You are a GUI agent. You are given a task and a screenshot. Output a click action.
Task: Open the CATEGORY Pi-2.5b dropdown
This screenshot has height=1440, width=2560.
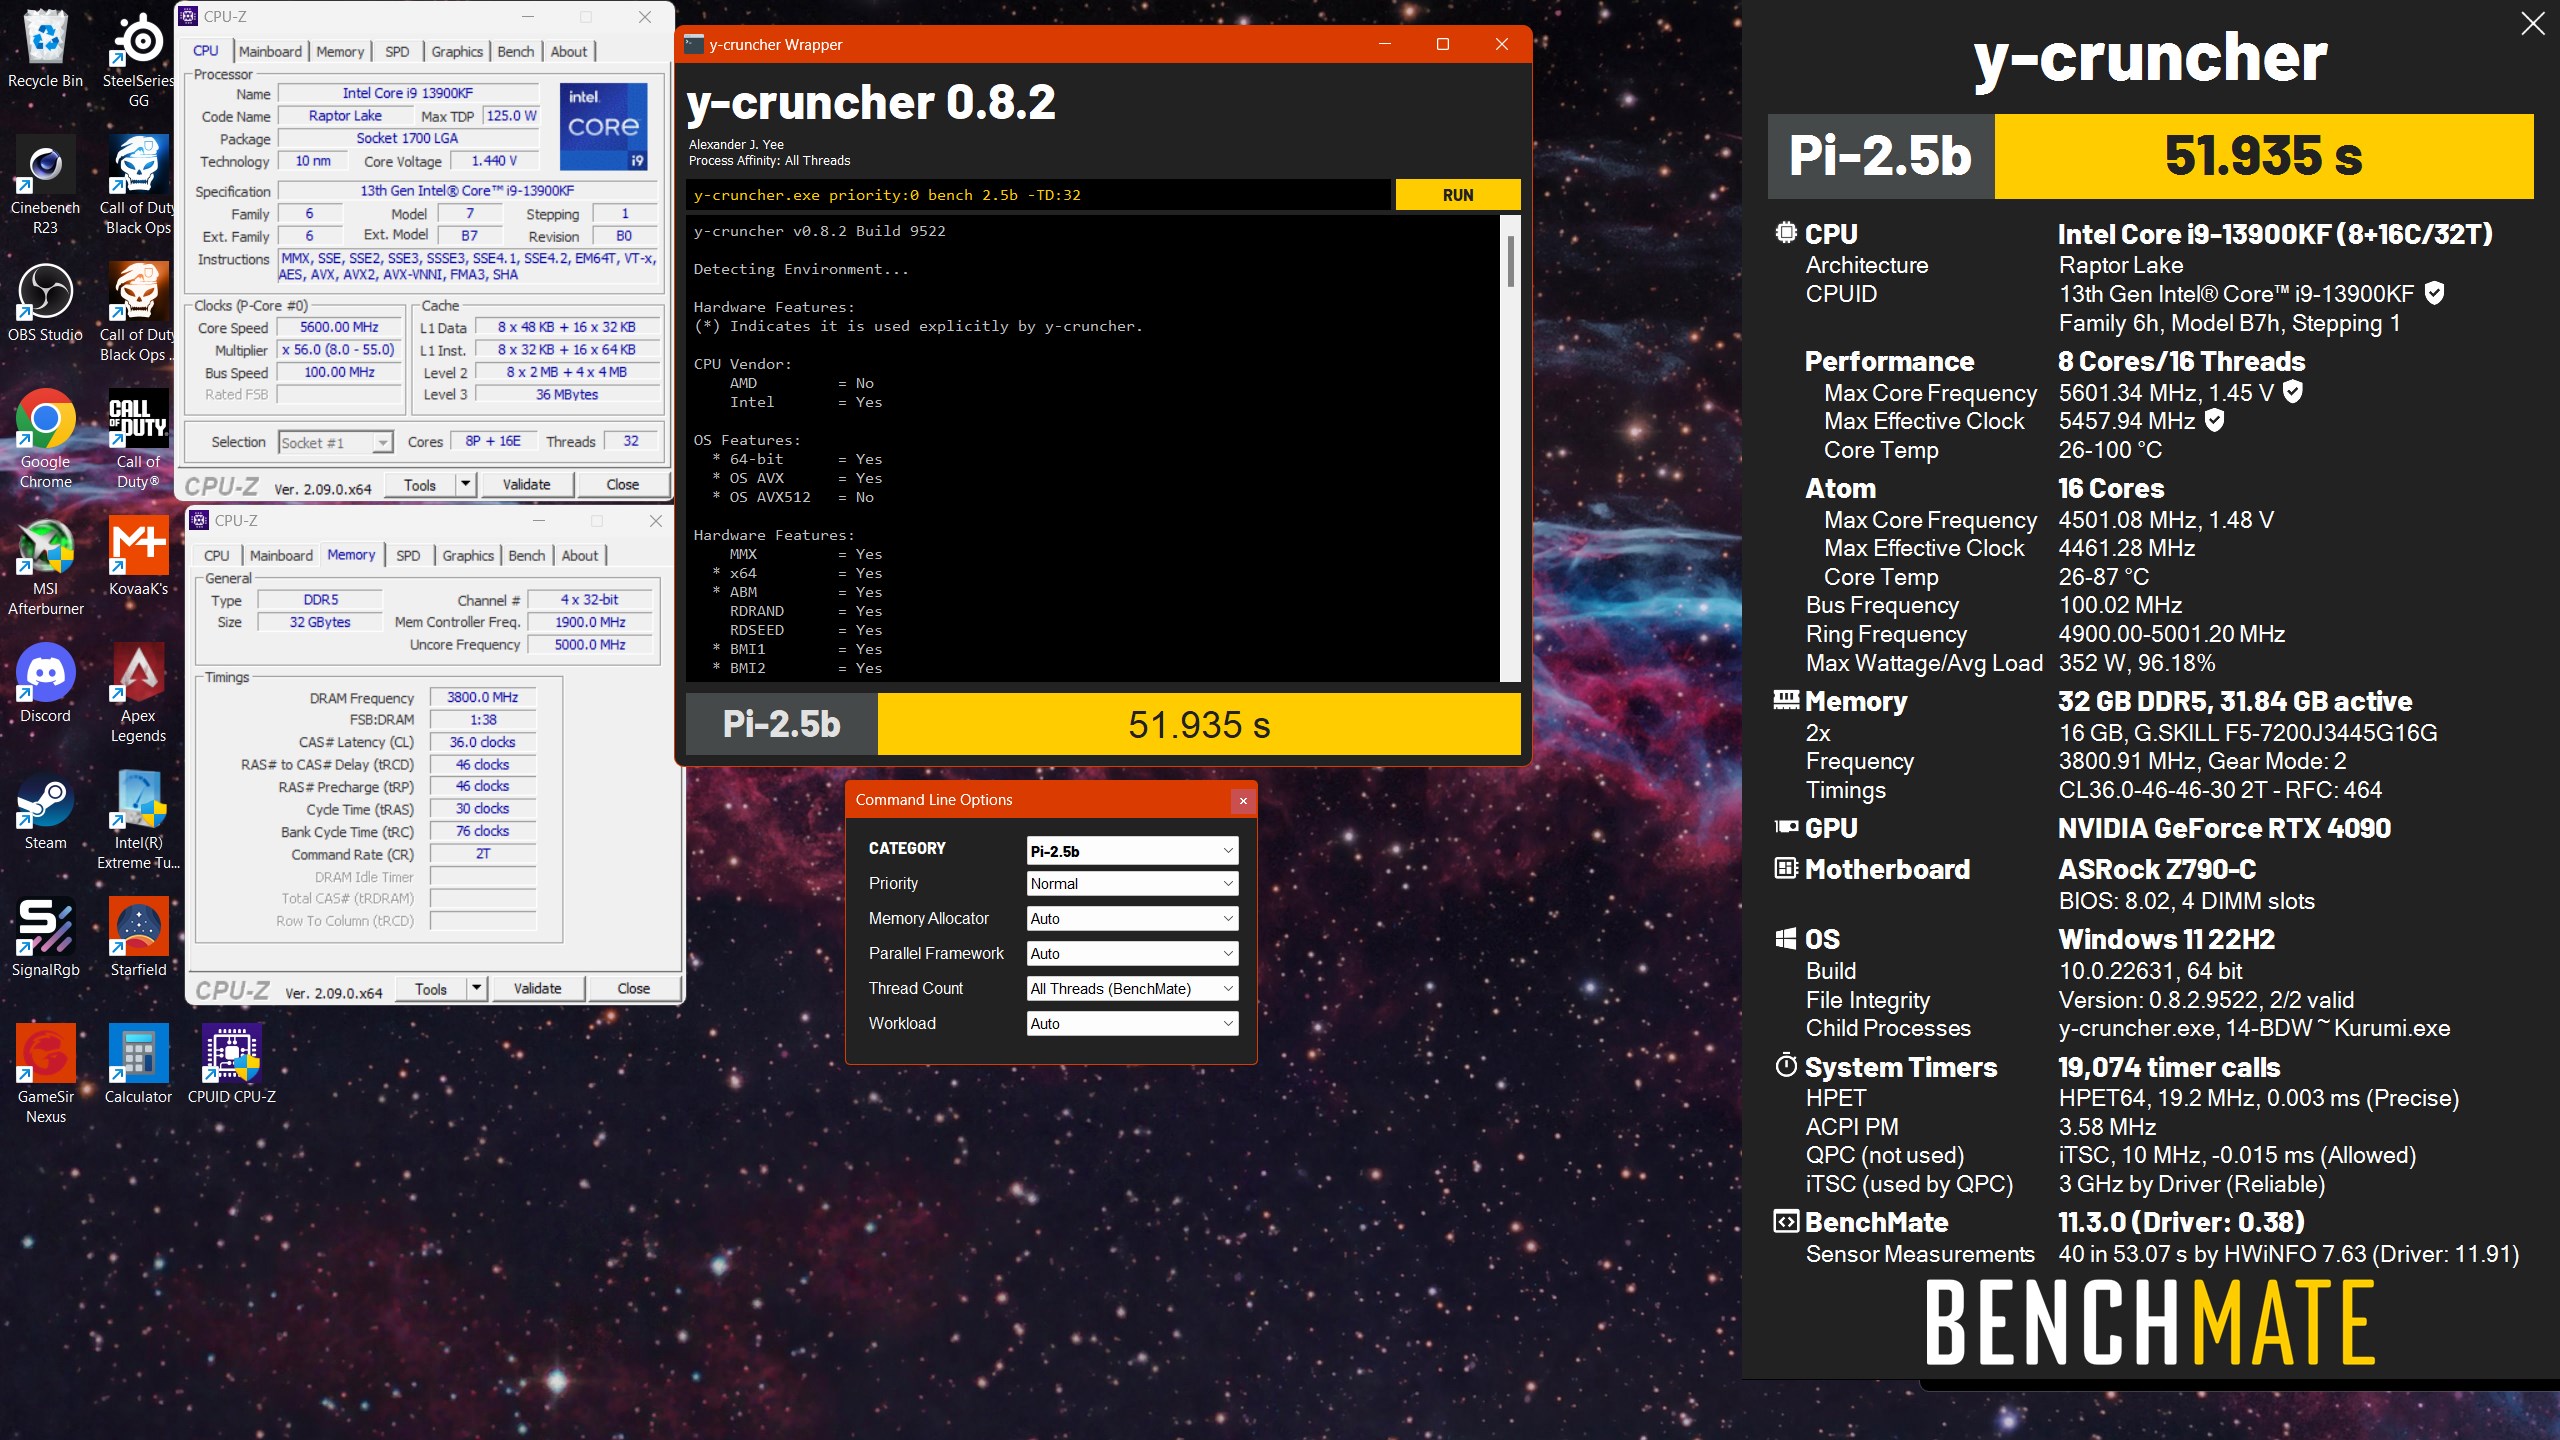point(1132,851)
